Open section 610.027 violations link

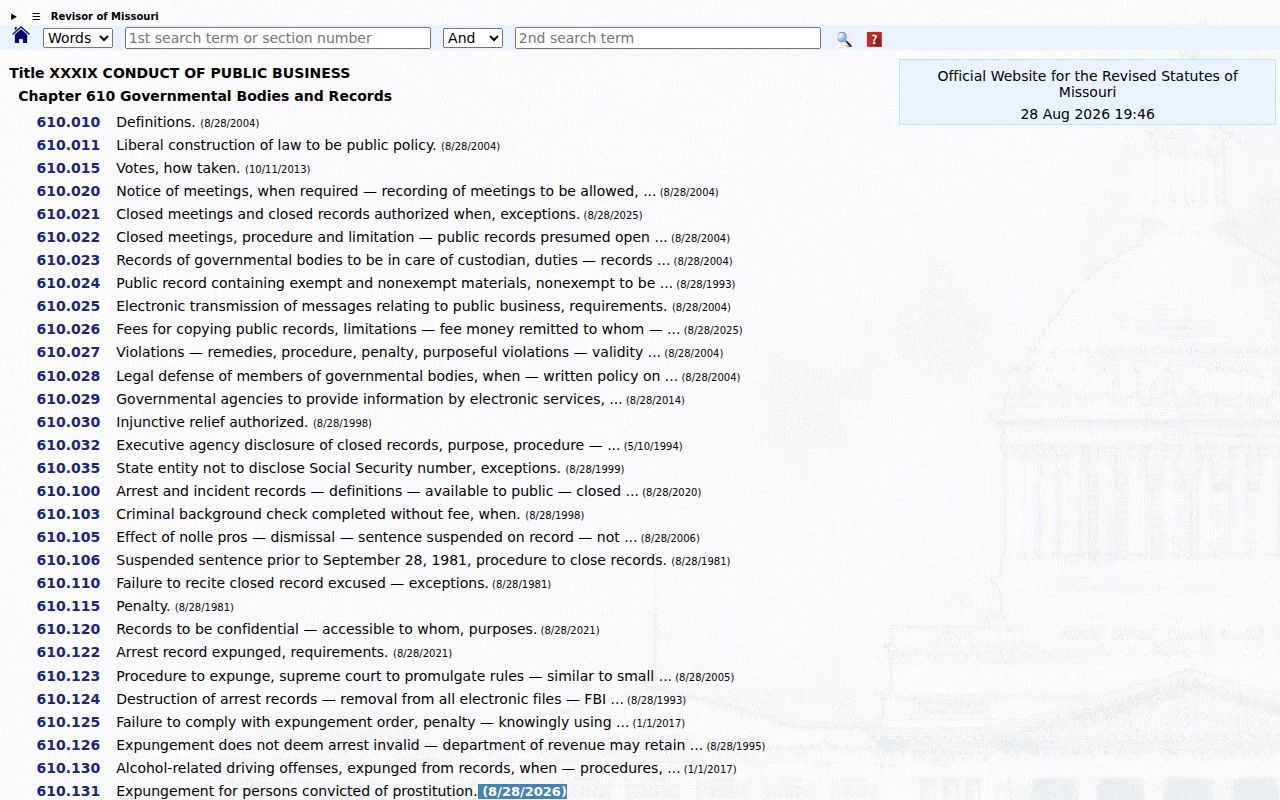tap(69, 352)
